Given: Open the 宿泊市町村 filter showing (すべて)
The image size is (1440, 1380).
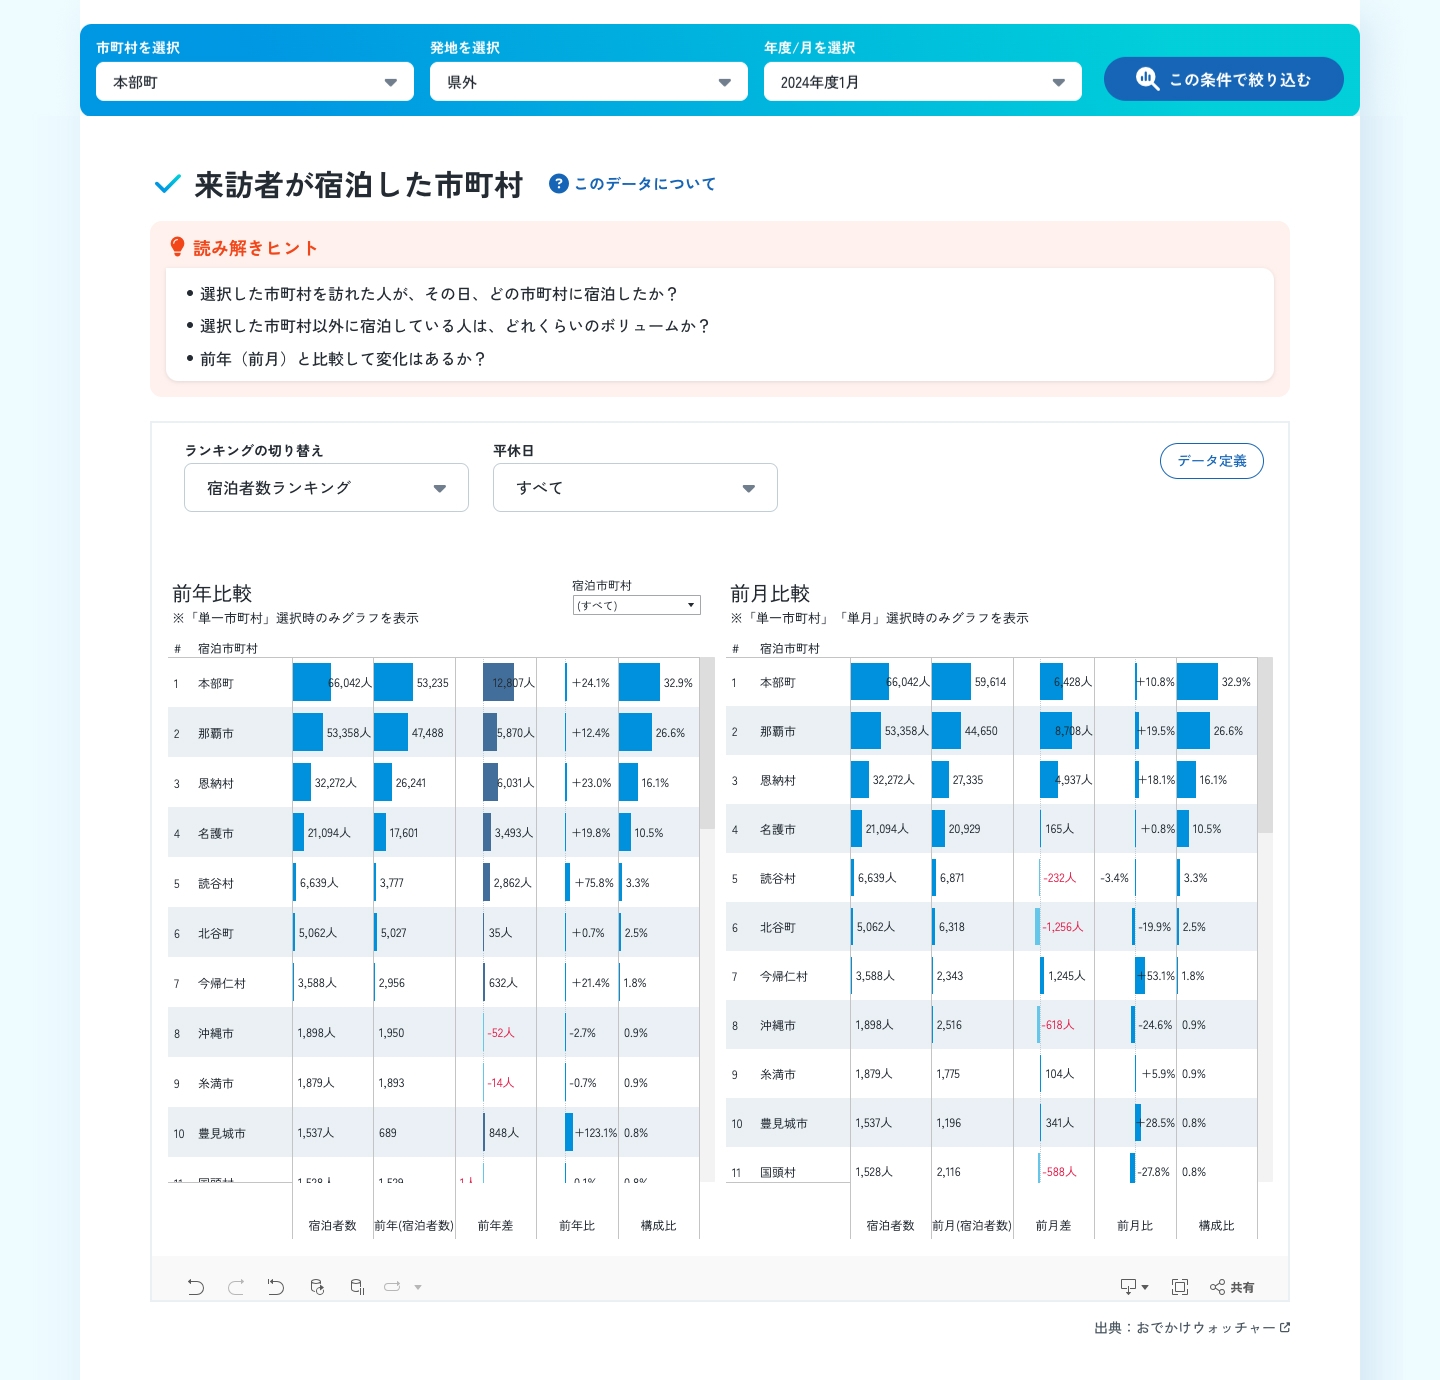Looking at the screenshot, I should [x=636, y=605].
